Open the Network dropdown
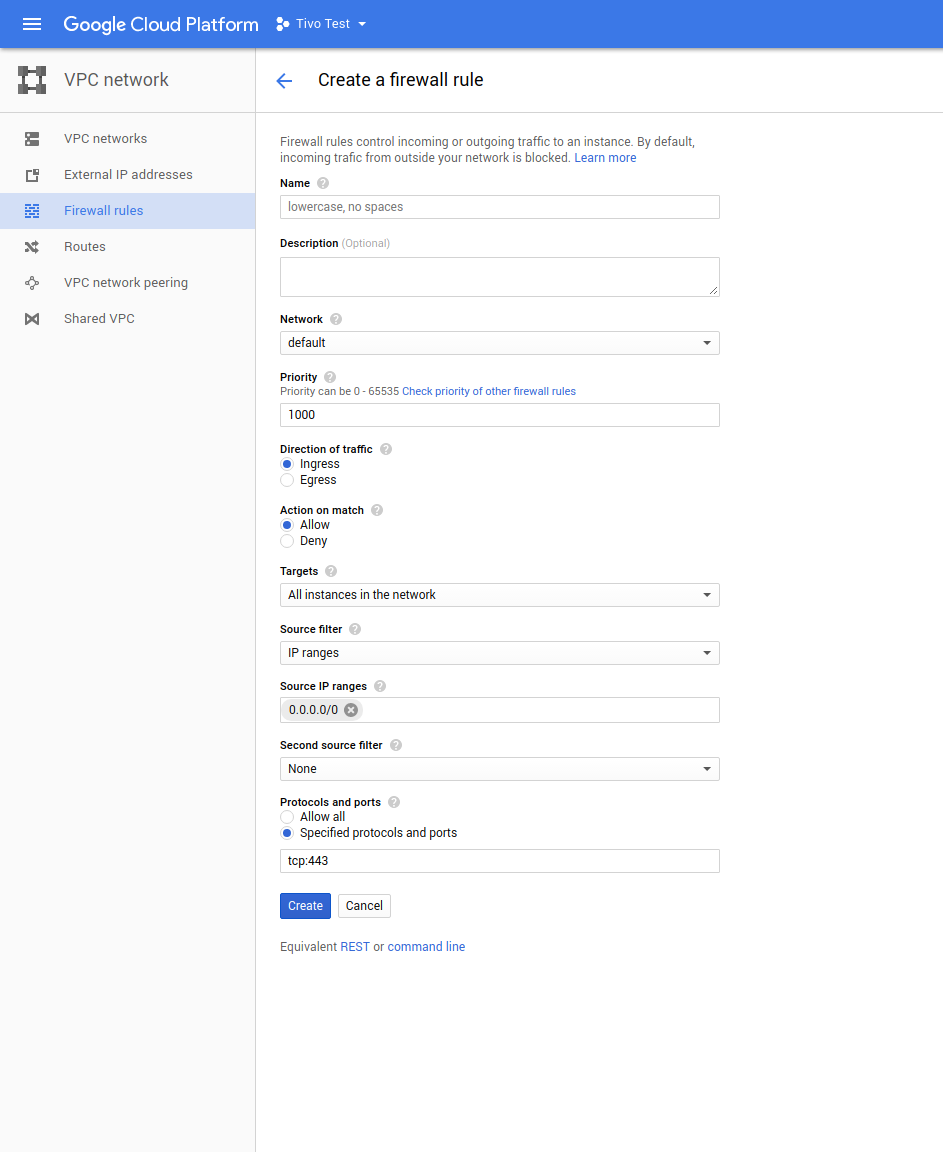This screenshot has width=943, height=1152. [499, 343]
